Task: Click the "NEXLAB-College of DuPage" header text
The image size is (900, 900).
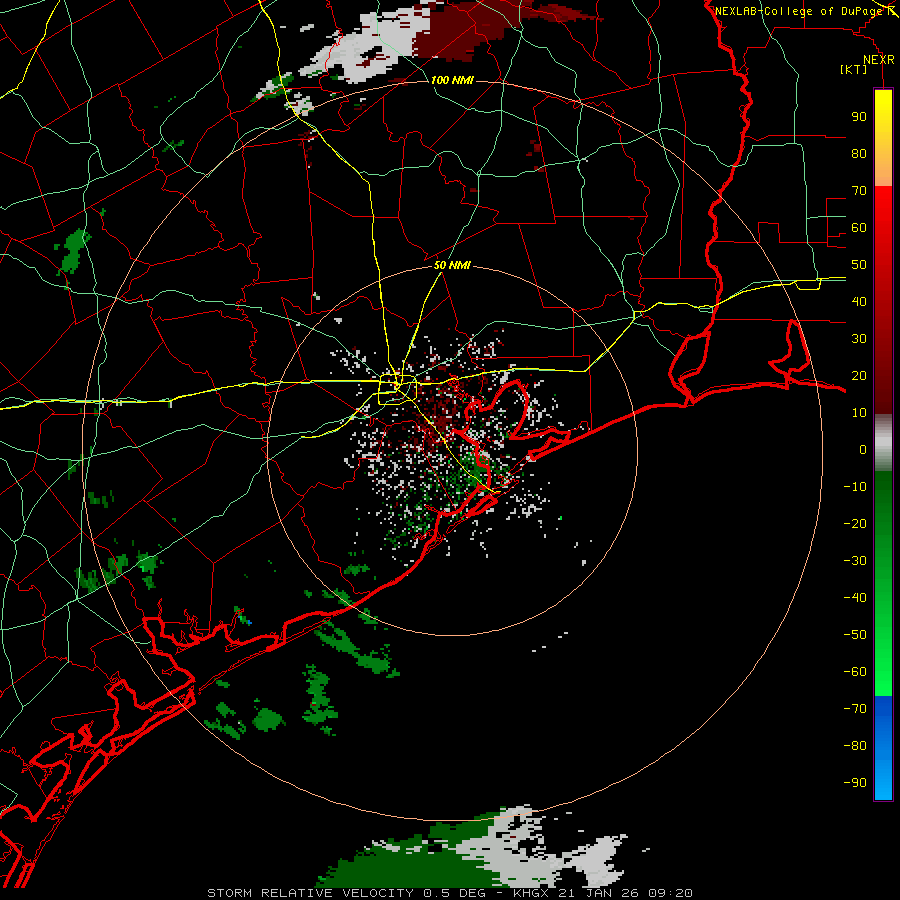Action: tap(798, 11)
